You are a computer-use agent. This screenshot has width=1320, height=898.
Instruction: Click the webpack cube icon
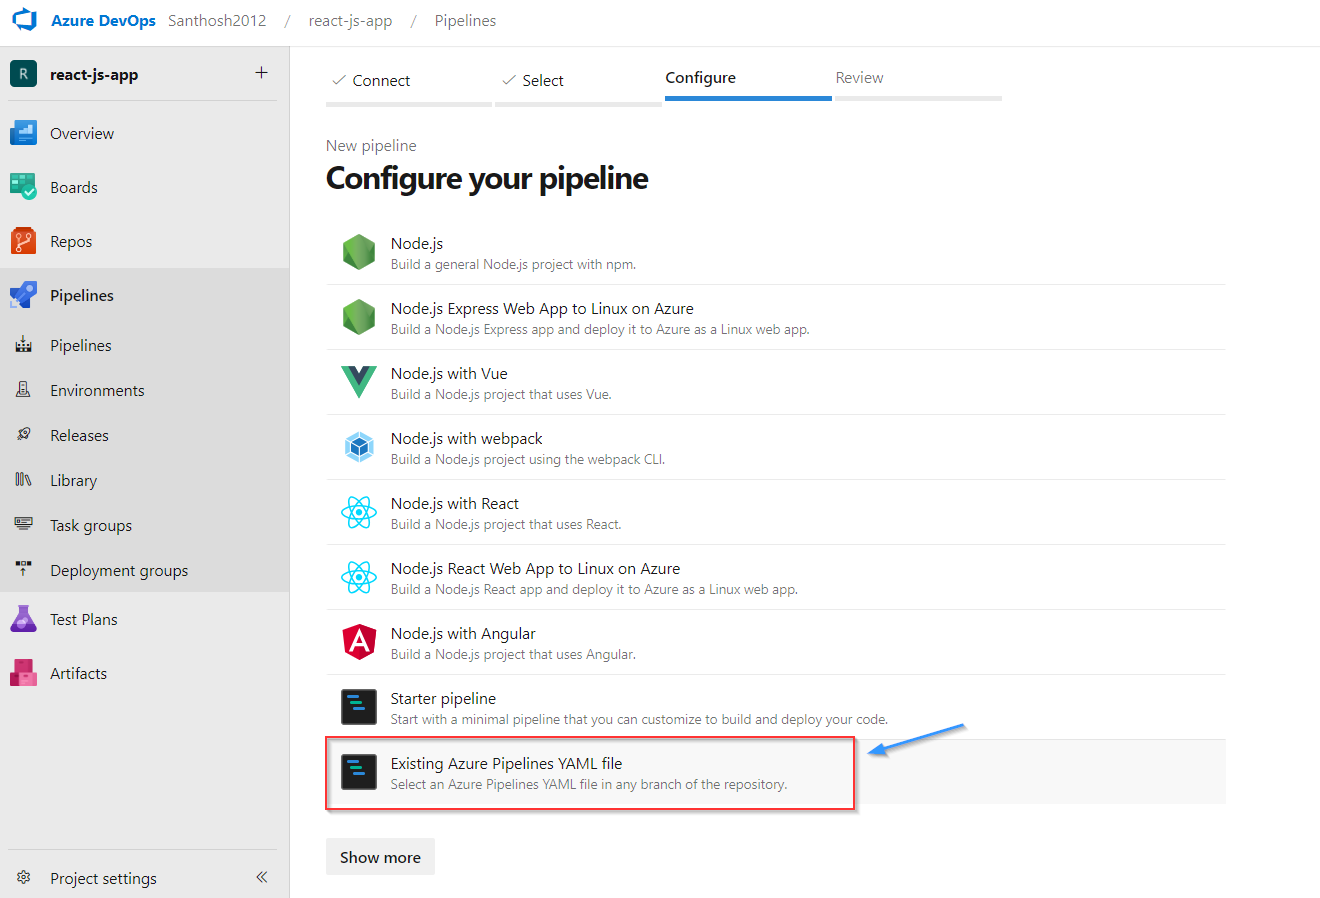tap(359, 447)
